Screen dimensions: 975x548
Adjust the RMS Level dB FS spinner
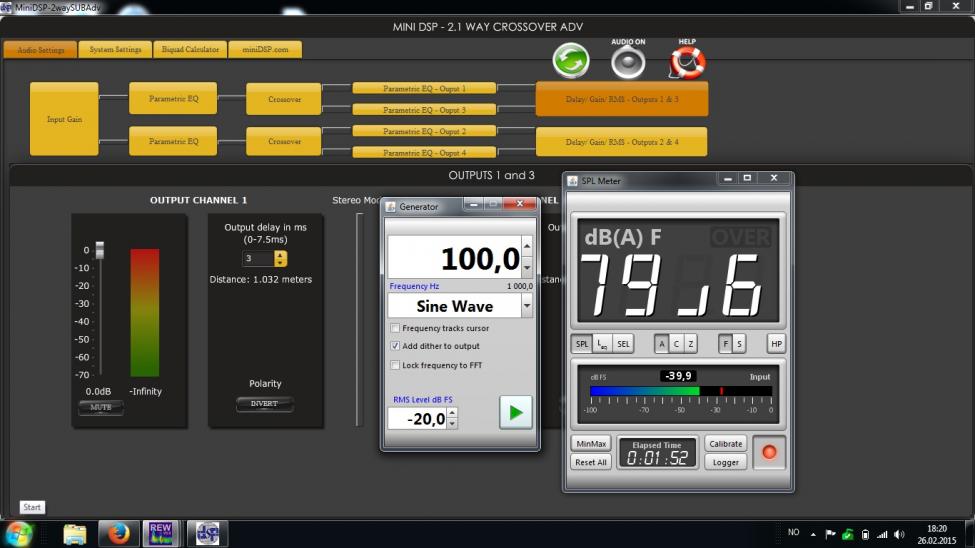click(451, 419)
